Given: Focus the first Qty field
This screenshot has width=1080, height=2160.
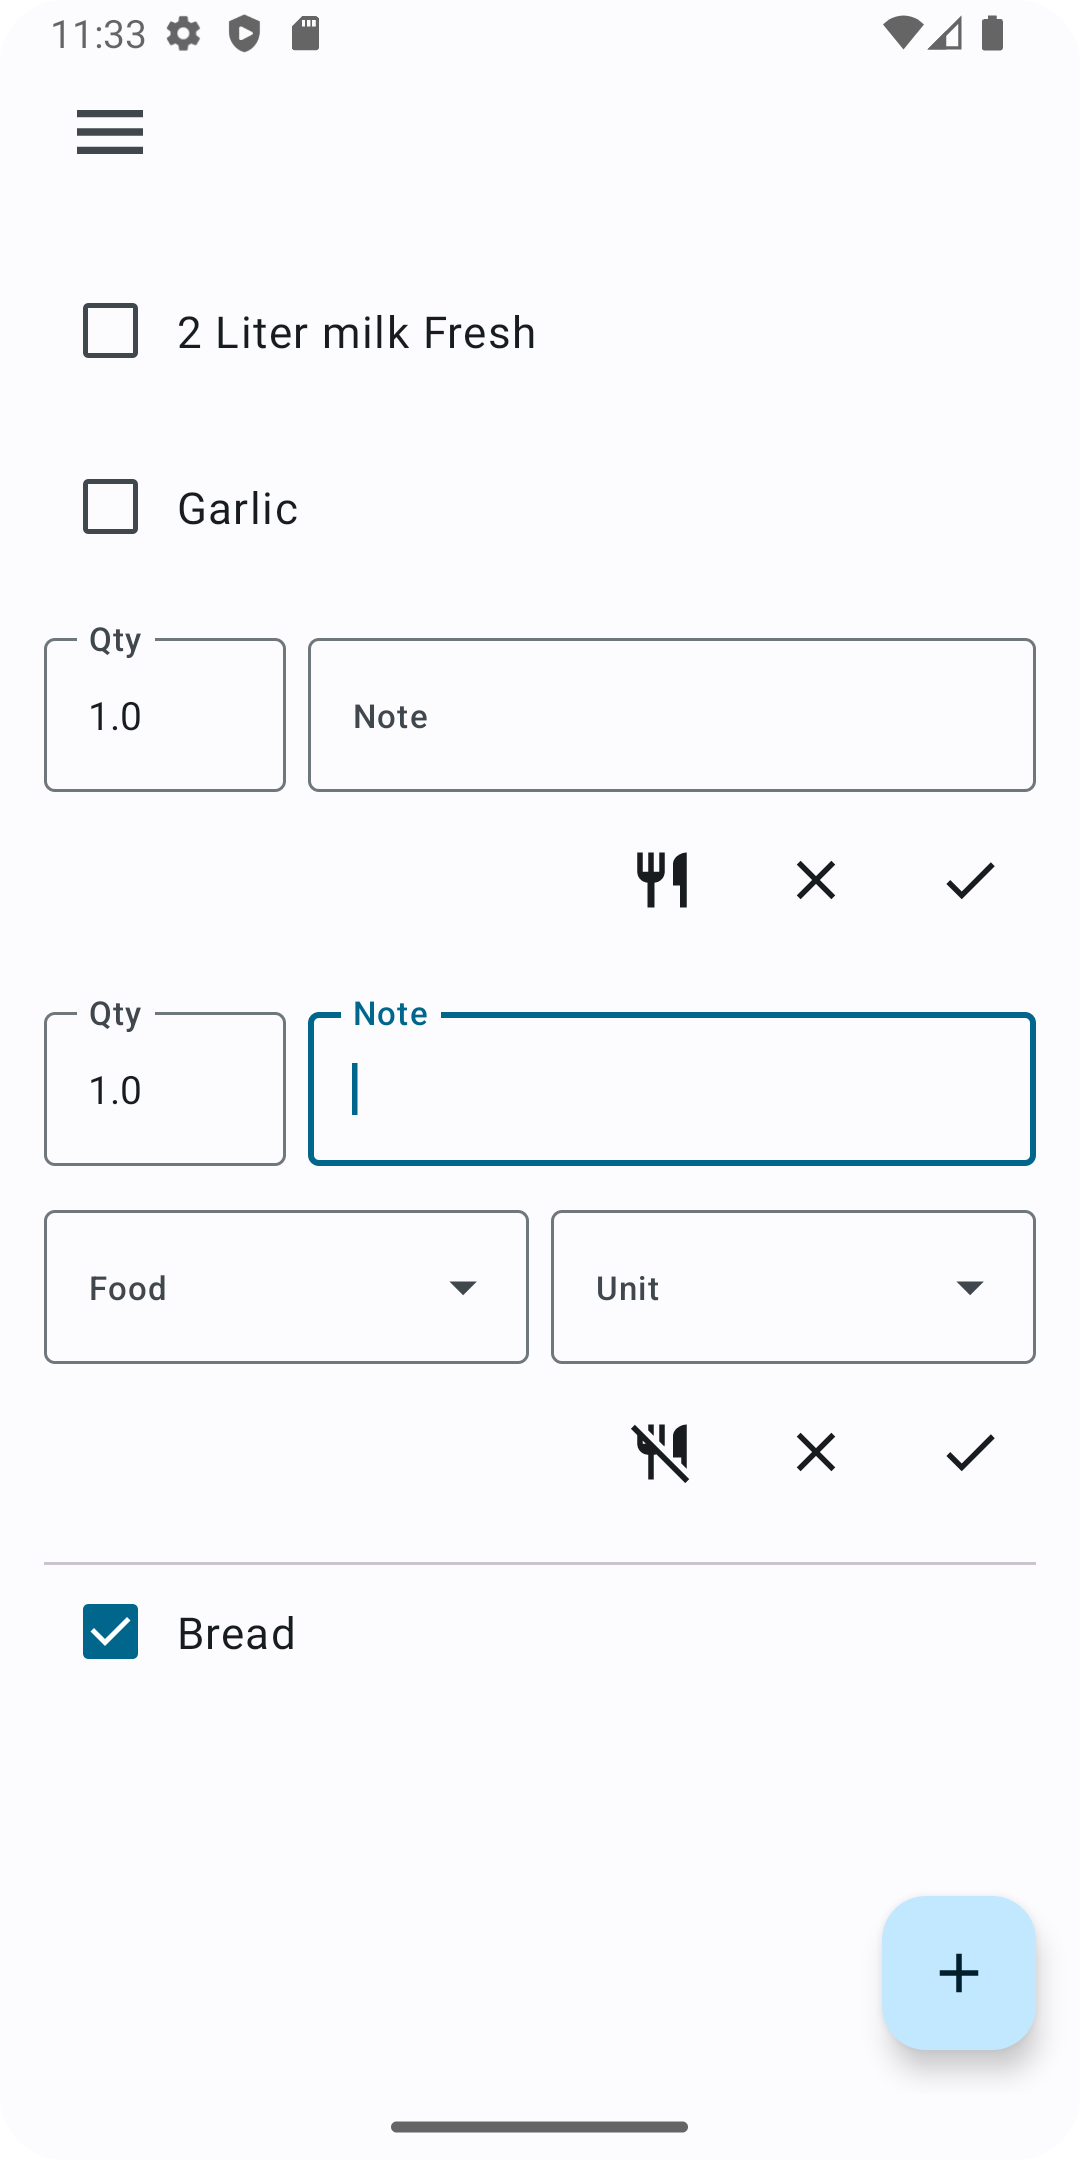Looking at the screenshot, I should pyautogui.click(x=165, y=716).
